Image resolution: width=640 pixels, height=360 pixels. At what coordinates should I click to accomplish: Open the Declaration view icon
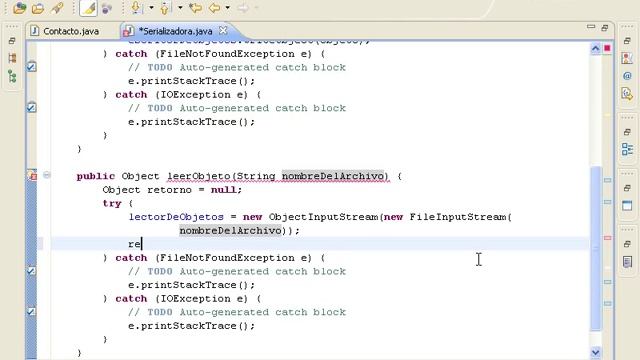(x=627, y=94)
